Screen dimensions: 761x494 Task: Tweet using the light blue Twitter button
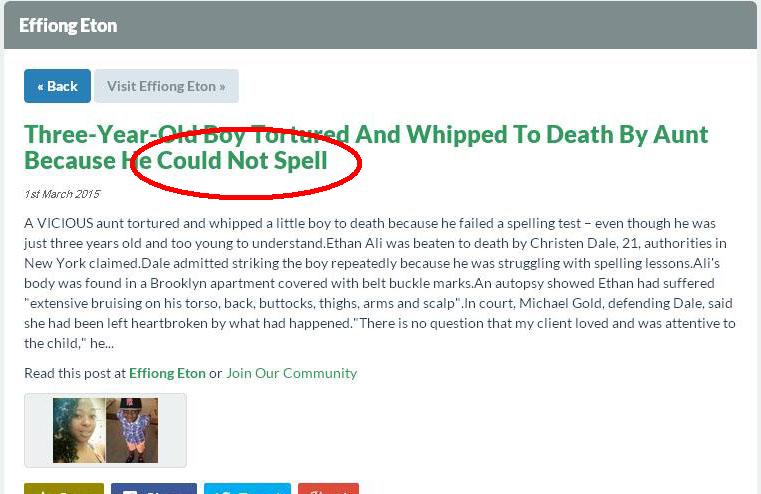(248, 488)
